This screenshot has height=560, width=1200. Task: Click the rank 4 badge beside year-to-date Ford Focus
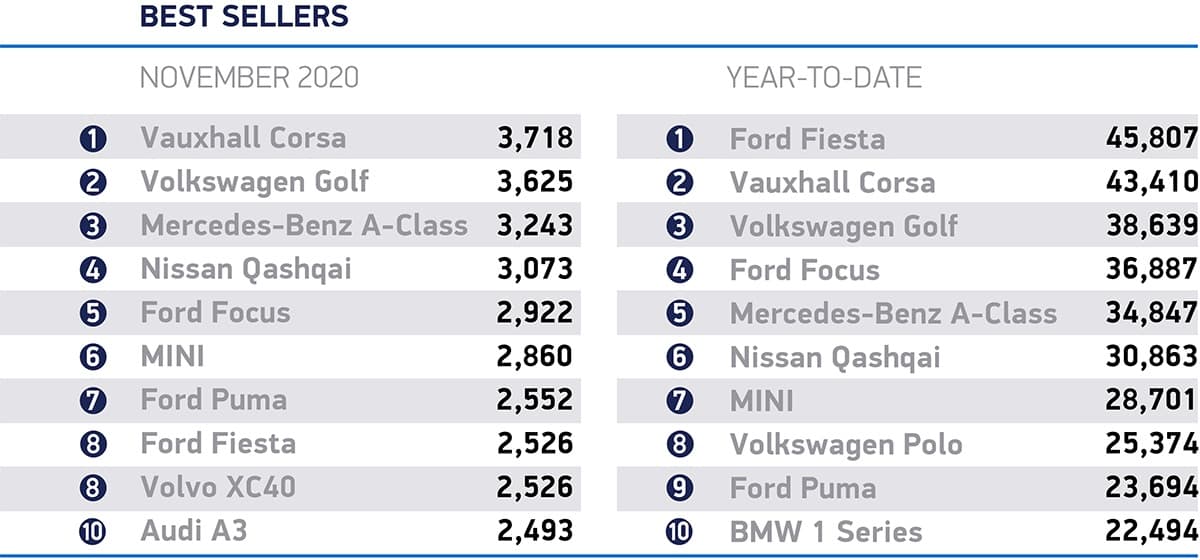click(680, 270)
